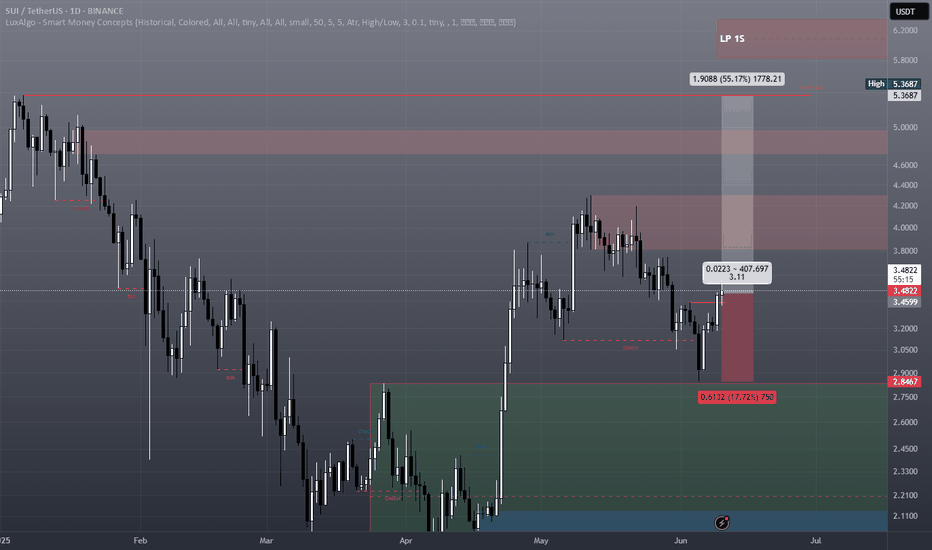Click the 4.0000 price axis label
932x550 pixels.
[905, 228]
